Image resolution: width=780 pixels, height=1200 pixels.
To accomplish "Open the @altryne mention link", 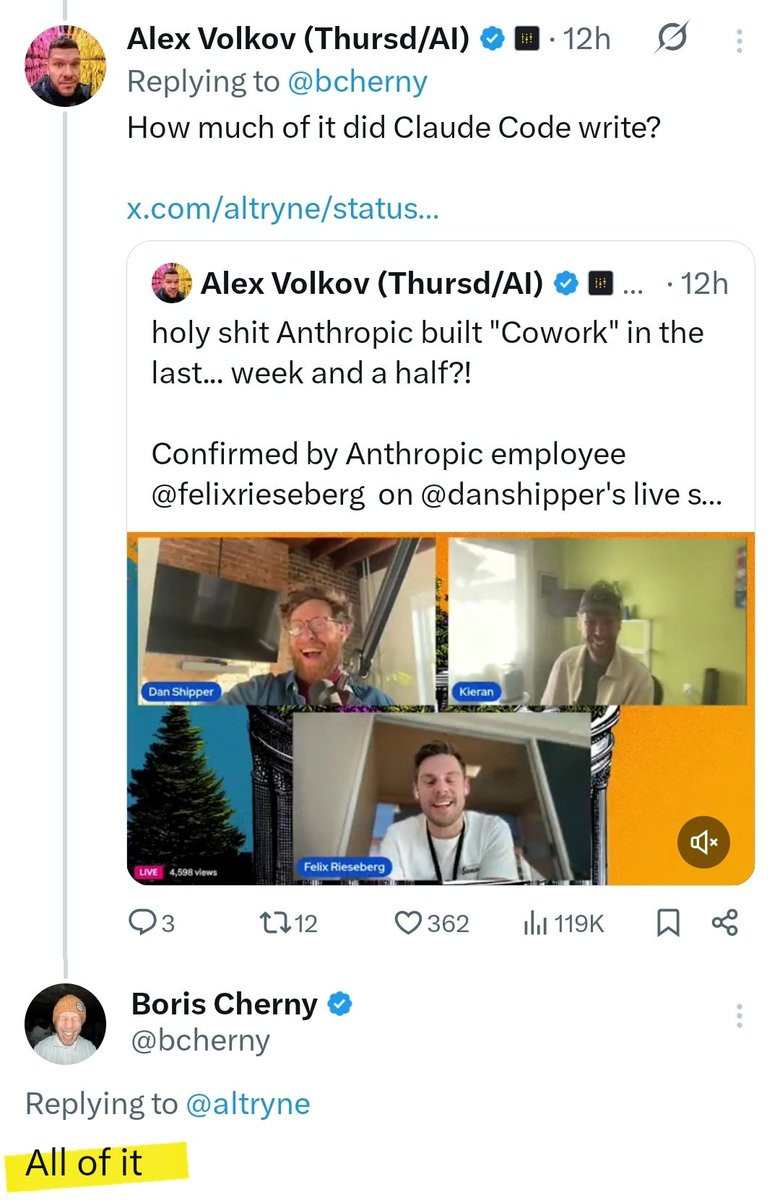I will (247, 1104).
